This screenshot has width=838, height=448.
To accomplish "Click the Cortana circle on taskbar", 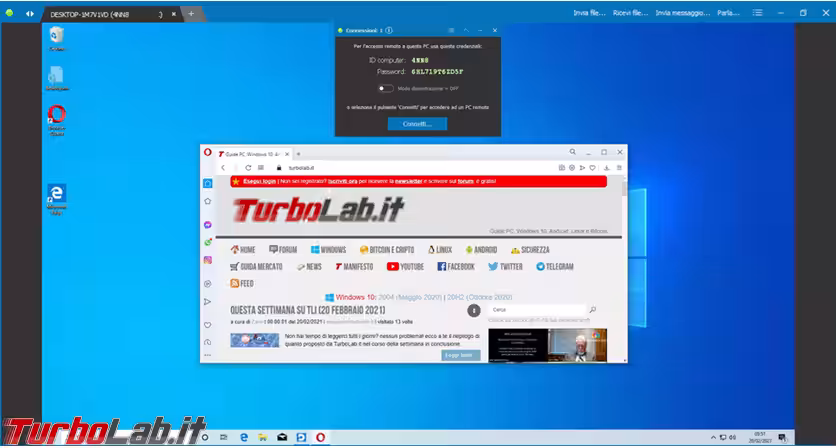I will pos(205,437).
